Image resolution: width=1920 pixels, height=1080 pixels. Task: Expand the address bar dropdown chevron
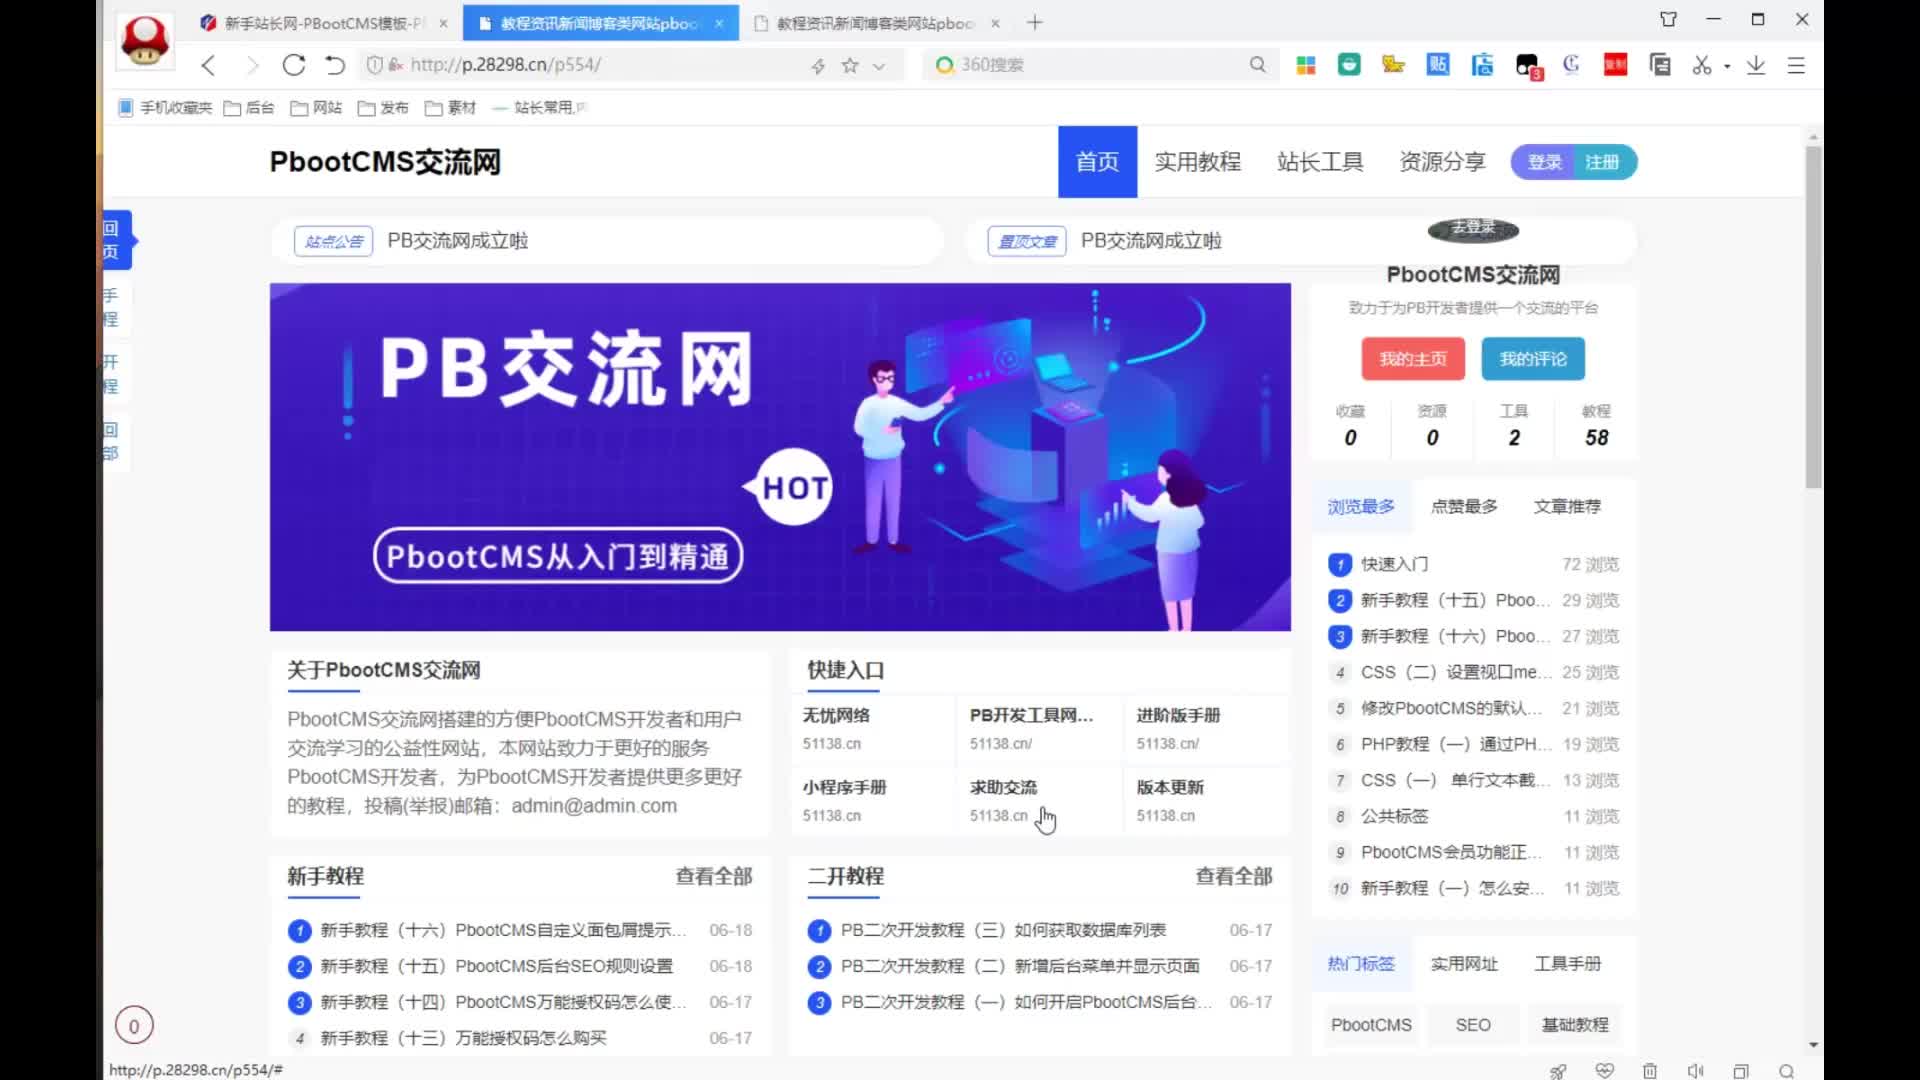[879, 66]
